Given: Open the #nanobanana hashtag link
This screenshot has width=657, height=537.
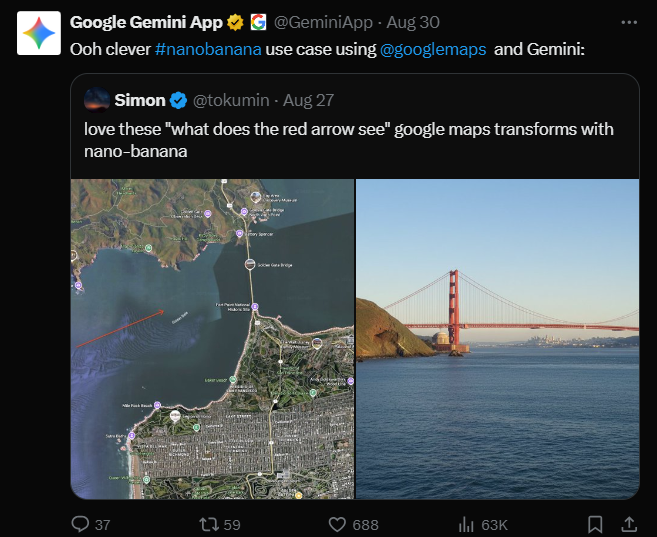Looking at the screenshot, I should (x=209, y=48).
